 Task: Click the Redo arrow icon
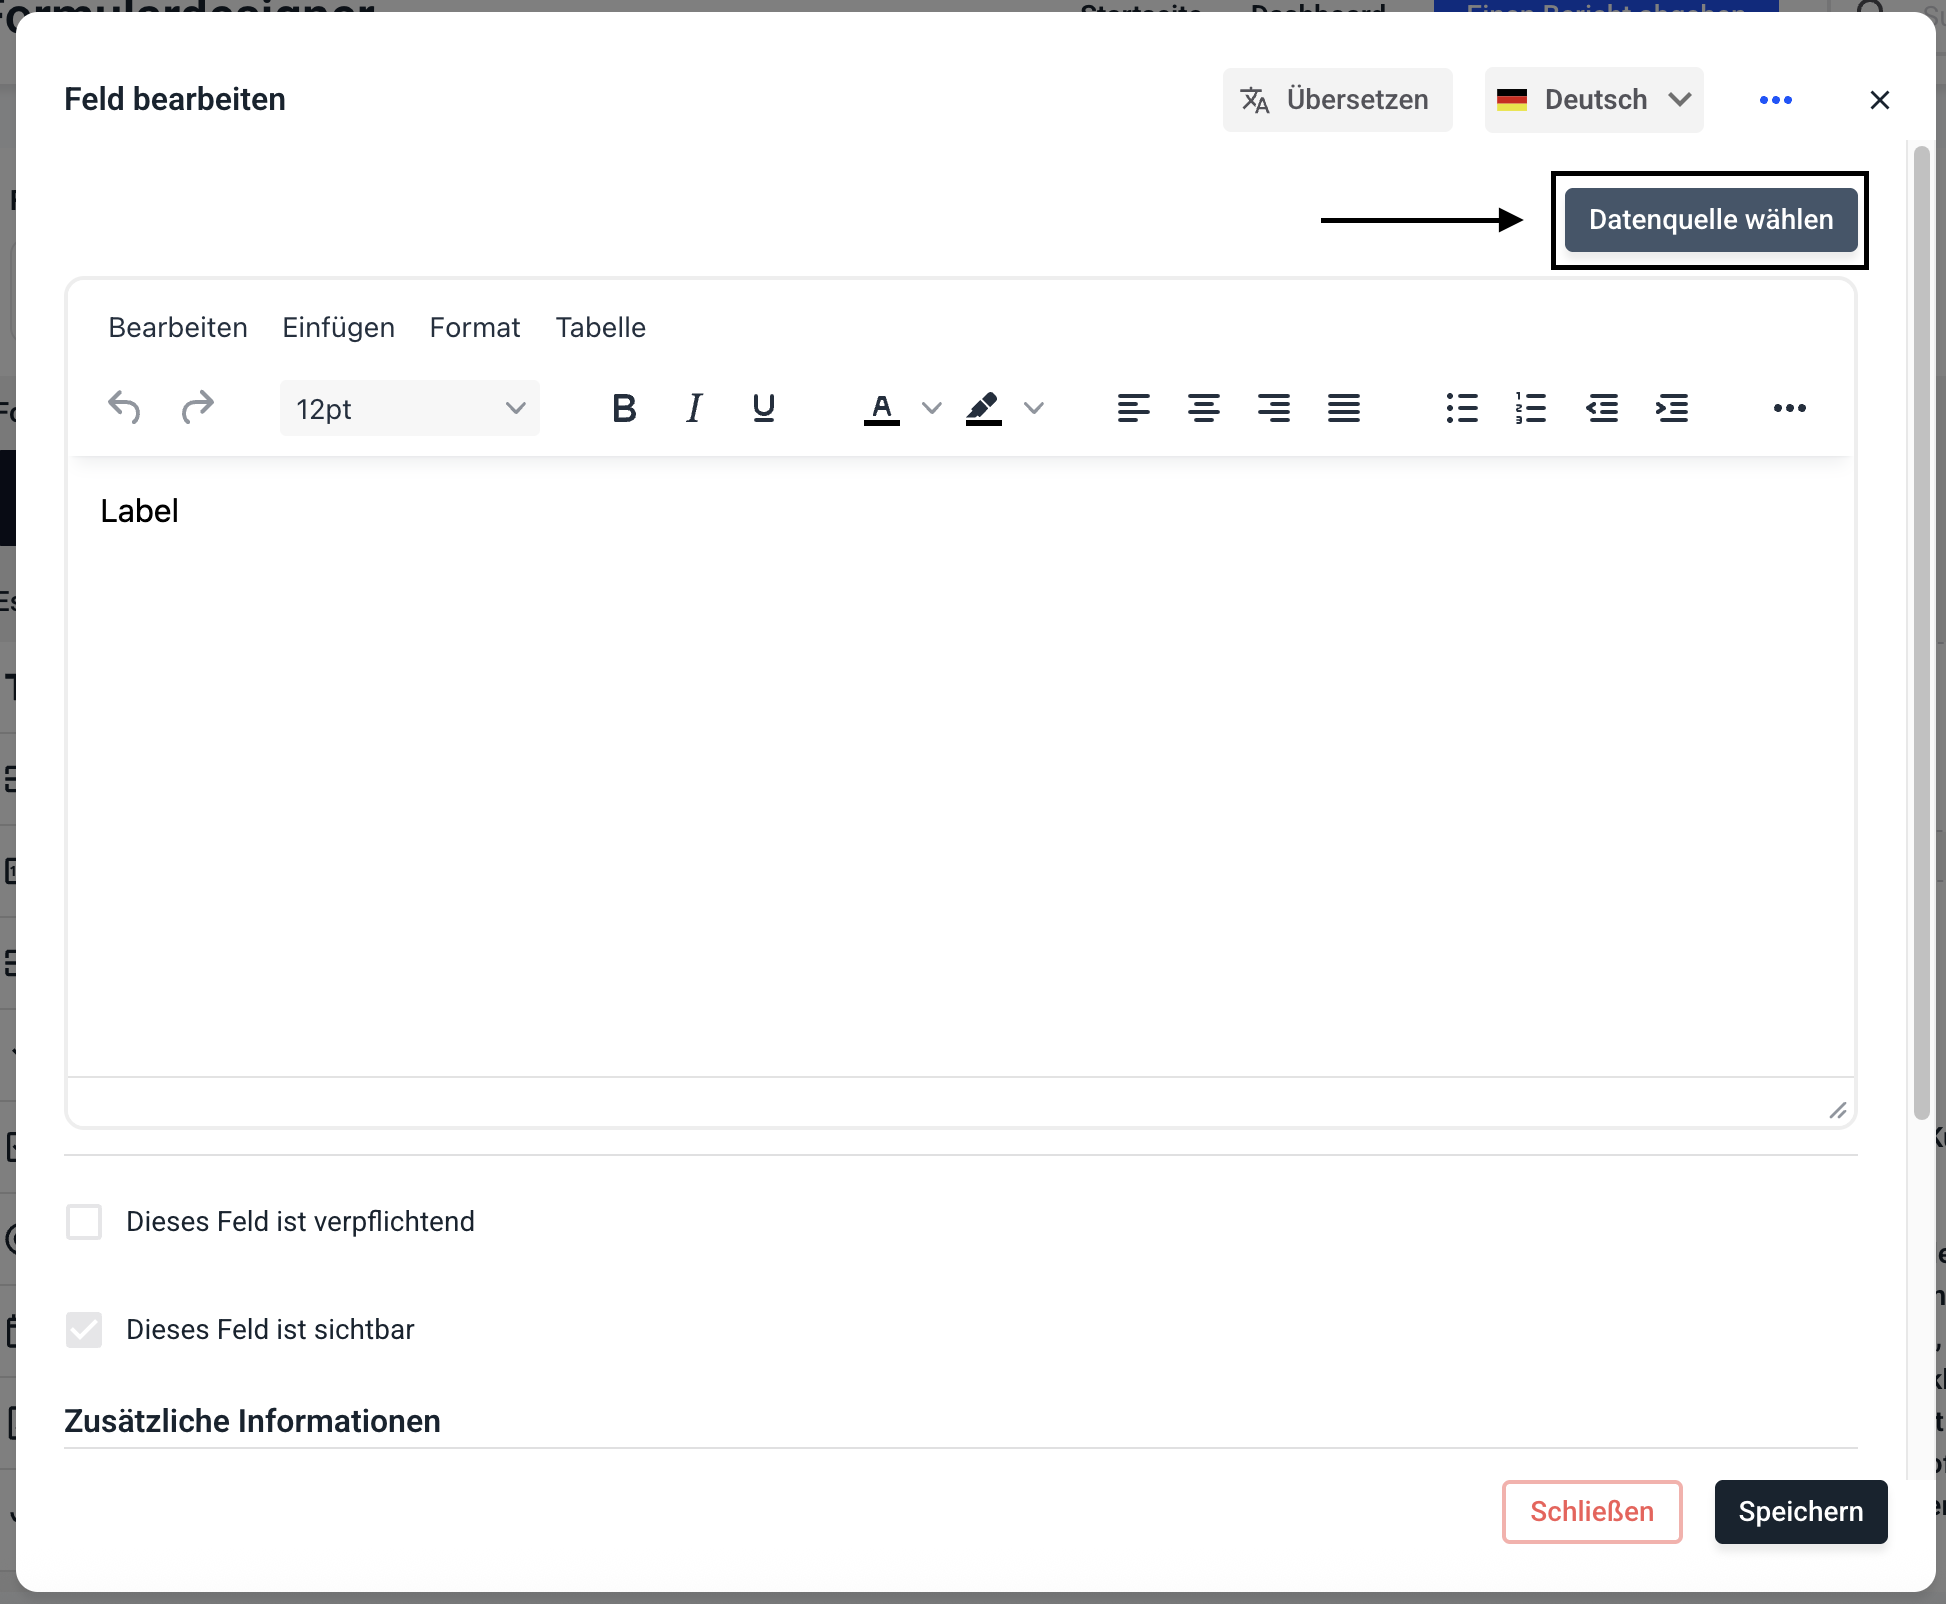click(197, 408)
